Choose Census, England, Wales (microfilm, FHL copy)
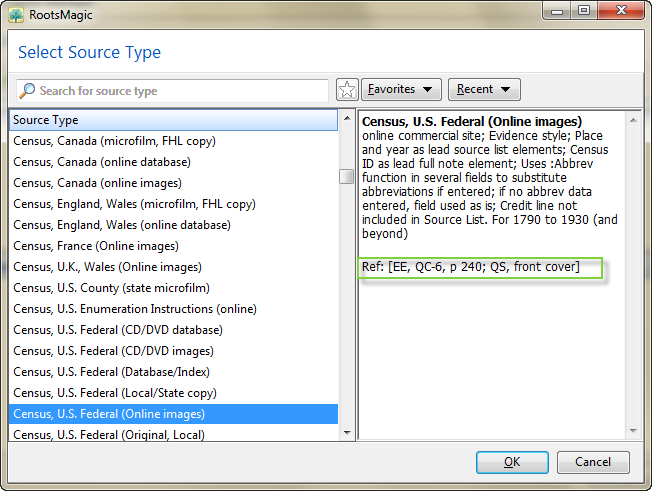This screenshot has height=491, width=652. tap(173, 204)
